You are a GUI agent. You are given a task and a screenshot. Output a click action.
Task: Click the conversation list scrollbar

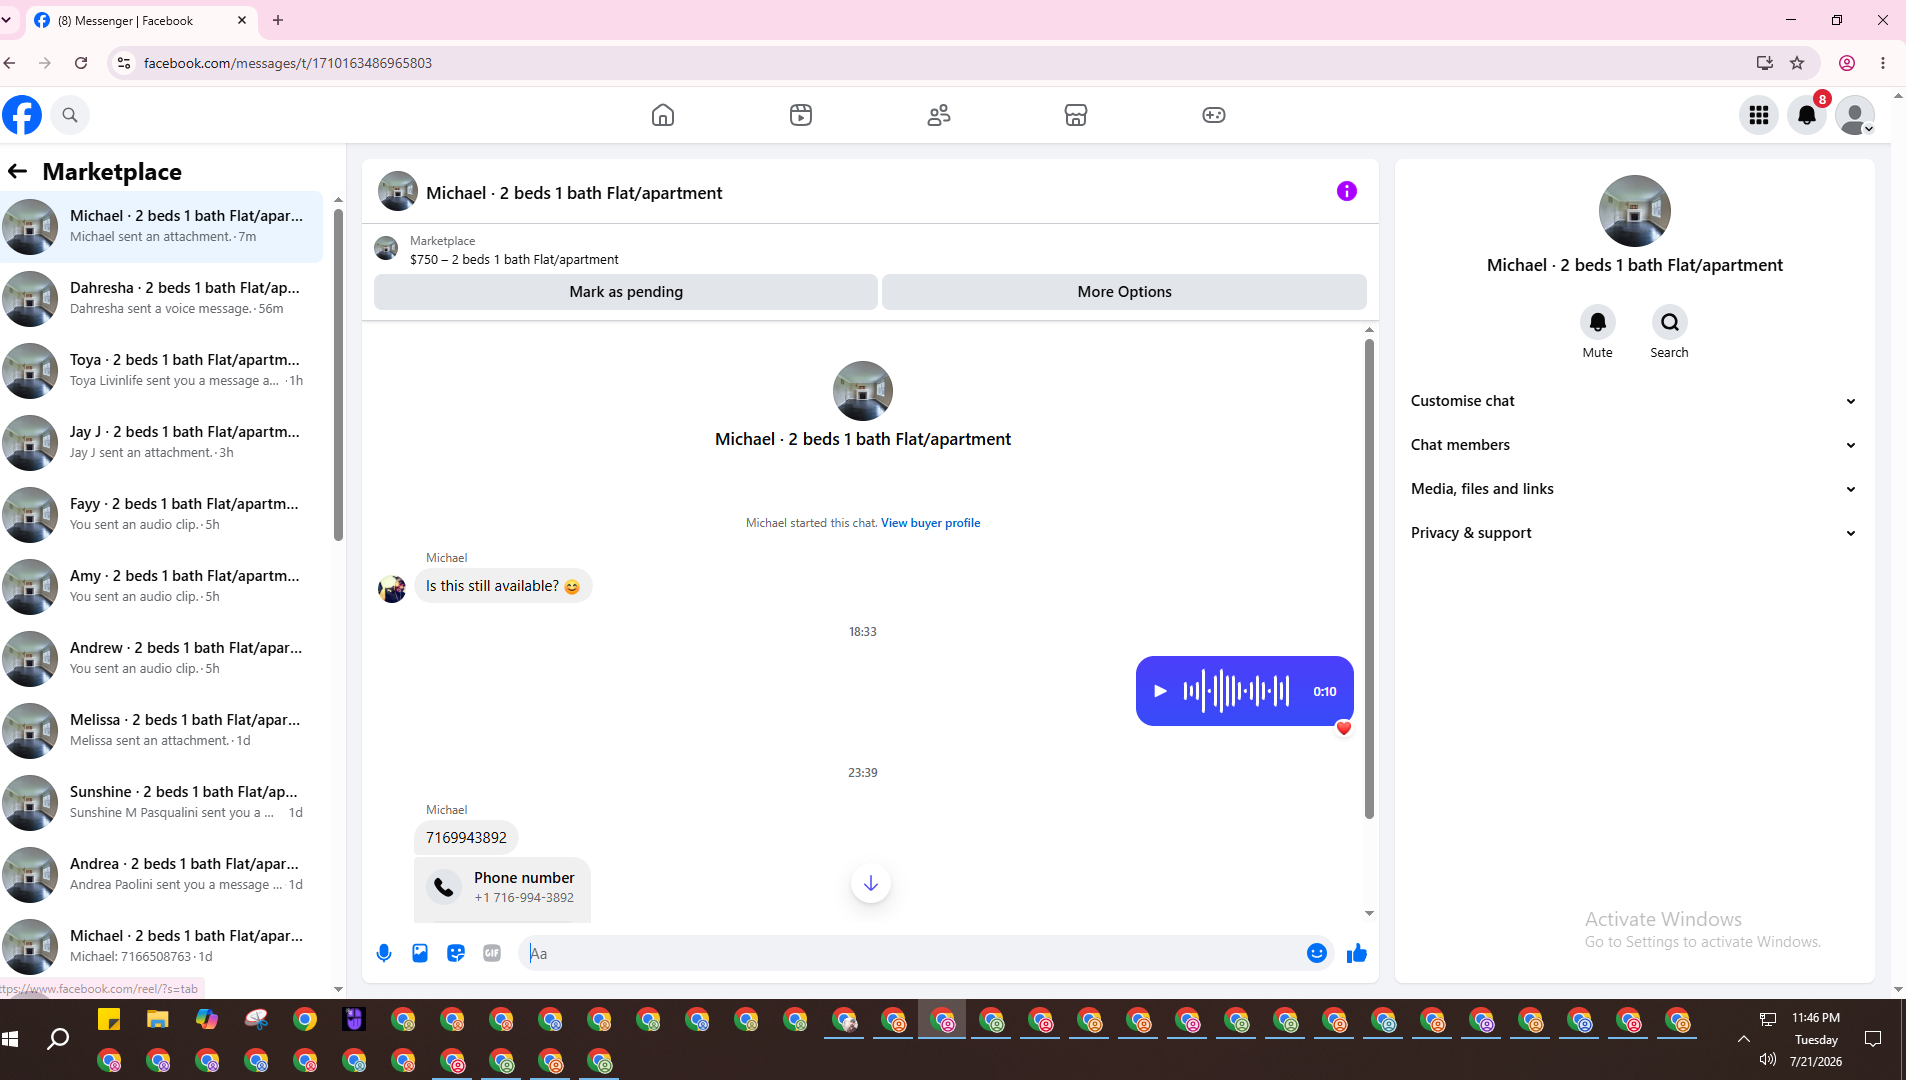(338, 375)
